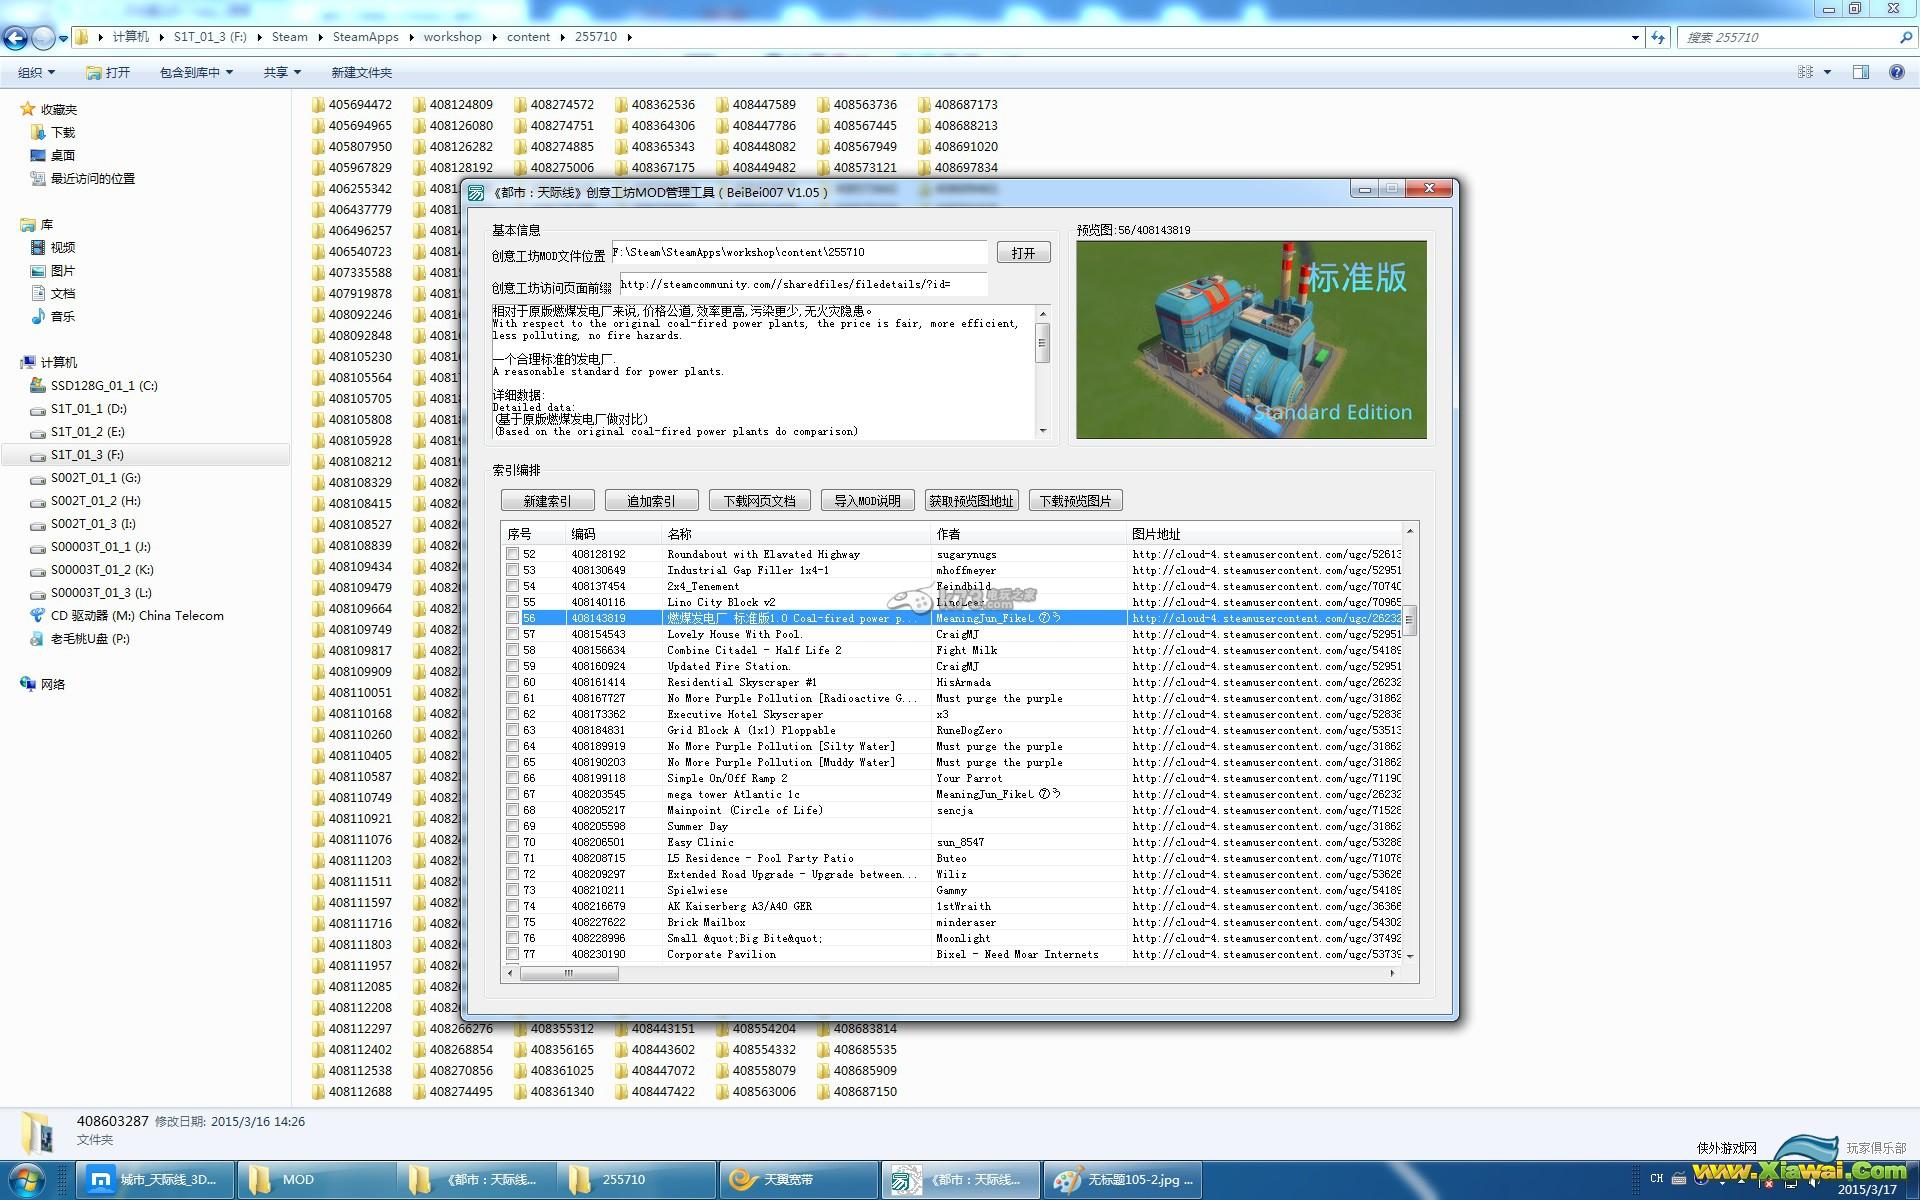Open 天翼宽带 taskbar application
Screen dimensions: 1920x1200
pos(798,1180)
